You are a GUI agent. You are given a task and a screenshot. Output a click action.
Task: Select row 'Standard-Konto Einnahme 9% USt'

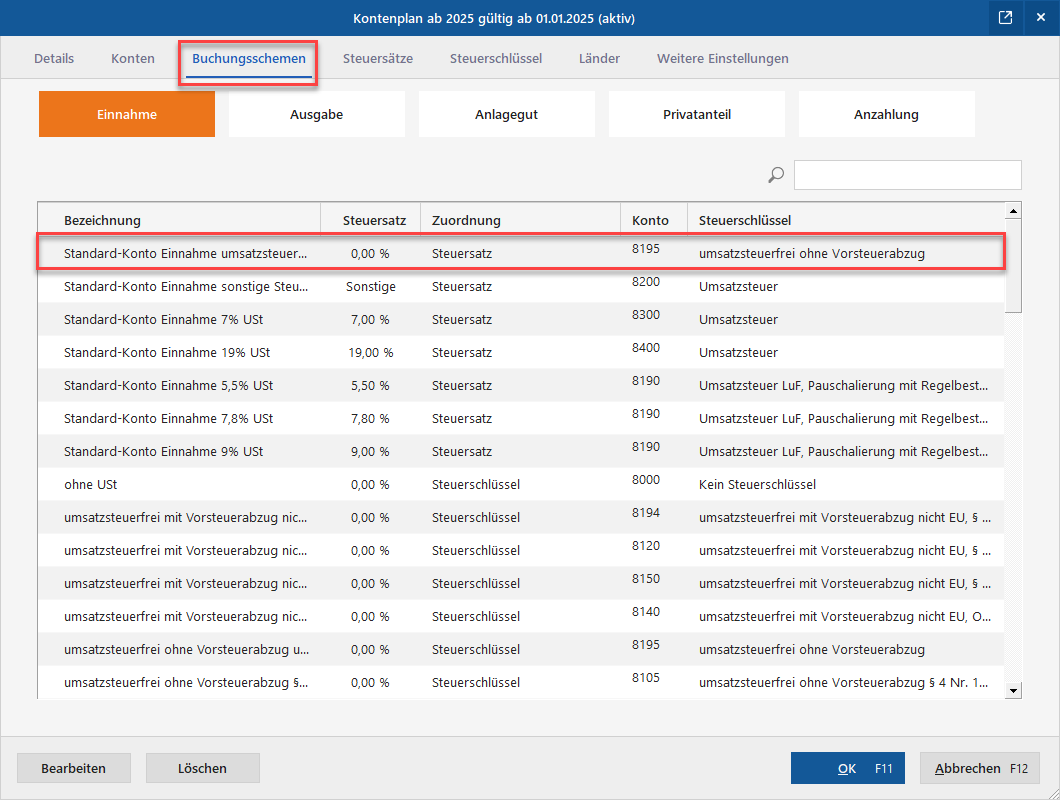[x=521, y=451]
